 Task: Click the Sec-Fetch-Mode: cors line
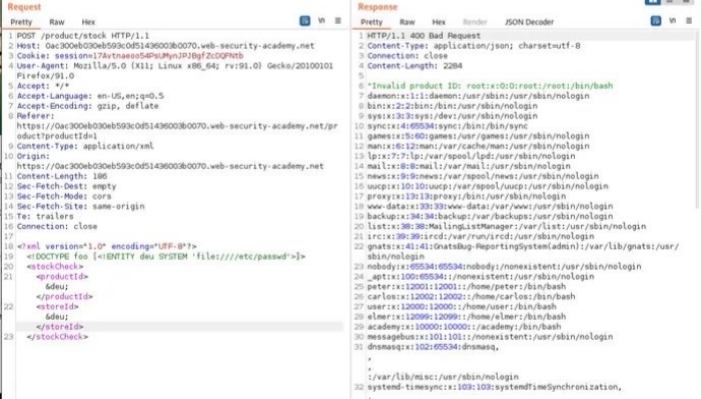point(64,196)
